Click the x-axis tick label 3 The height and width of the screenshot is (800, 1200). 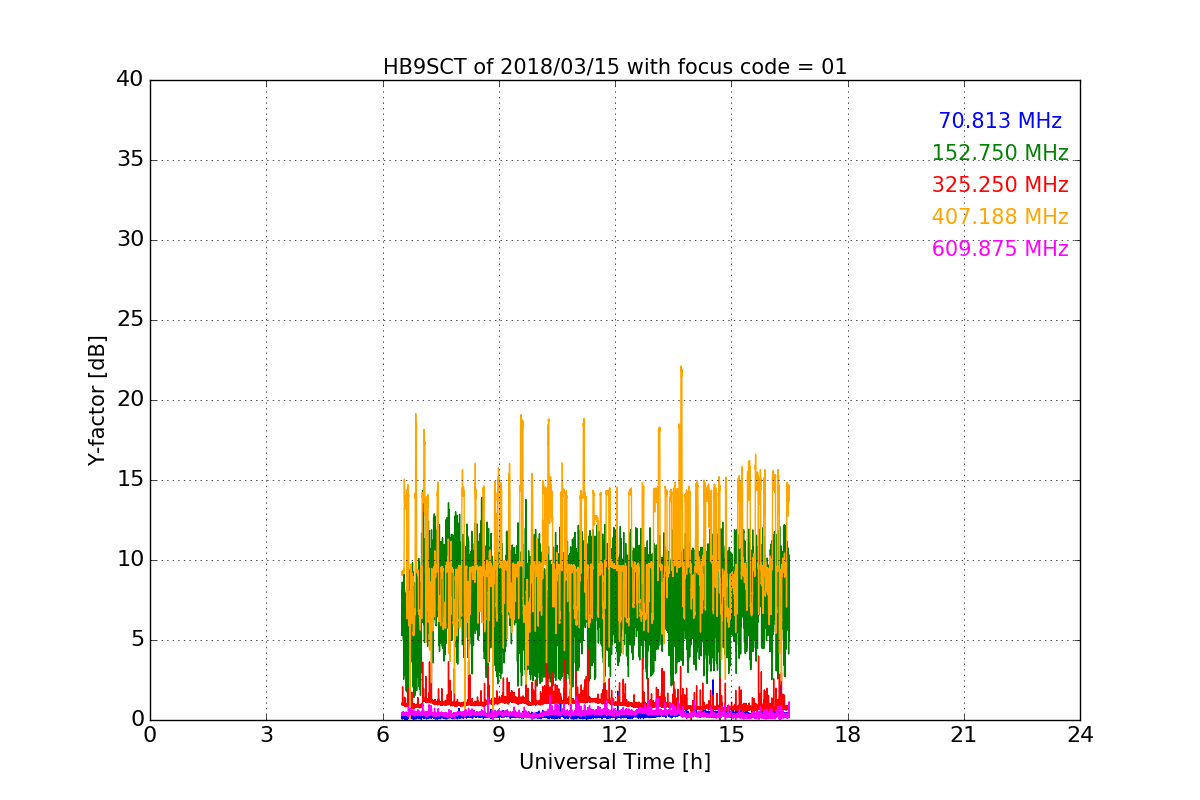coord(266,735)
